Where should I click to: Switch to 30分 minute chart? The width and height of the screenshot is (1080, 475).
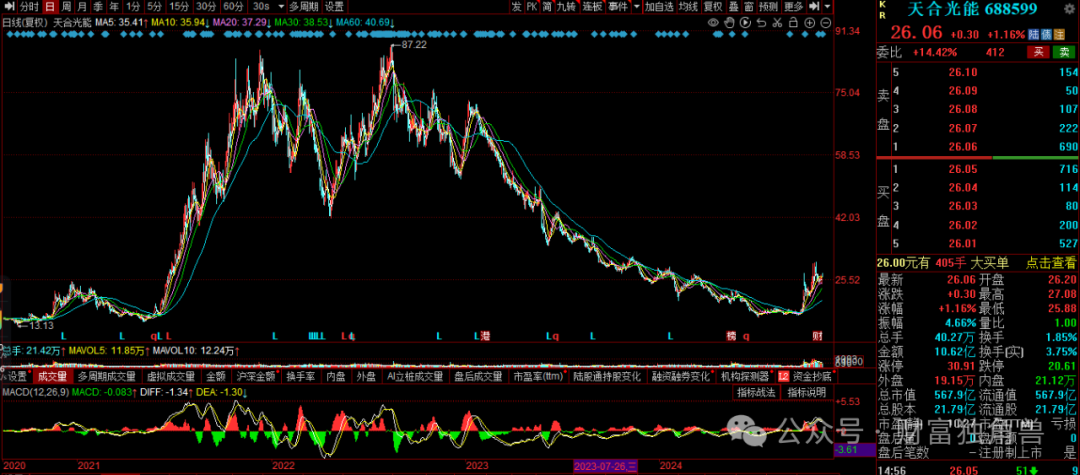click(206, 6)
